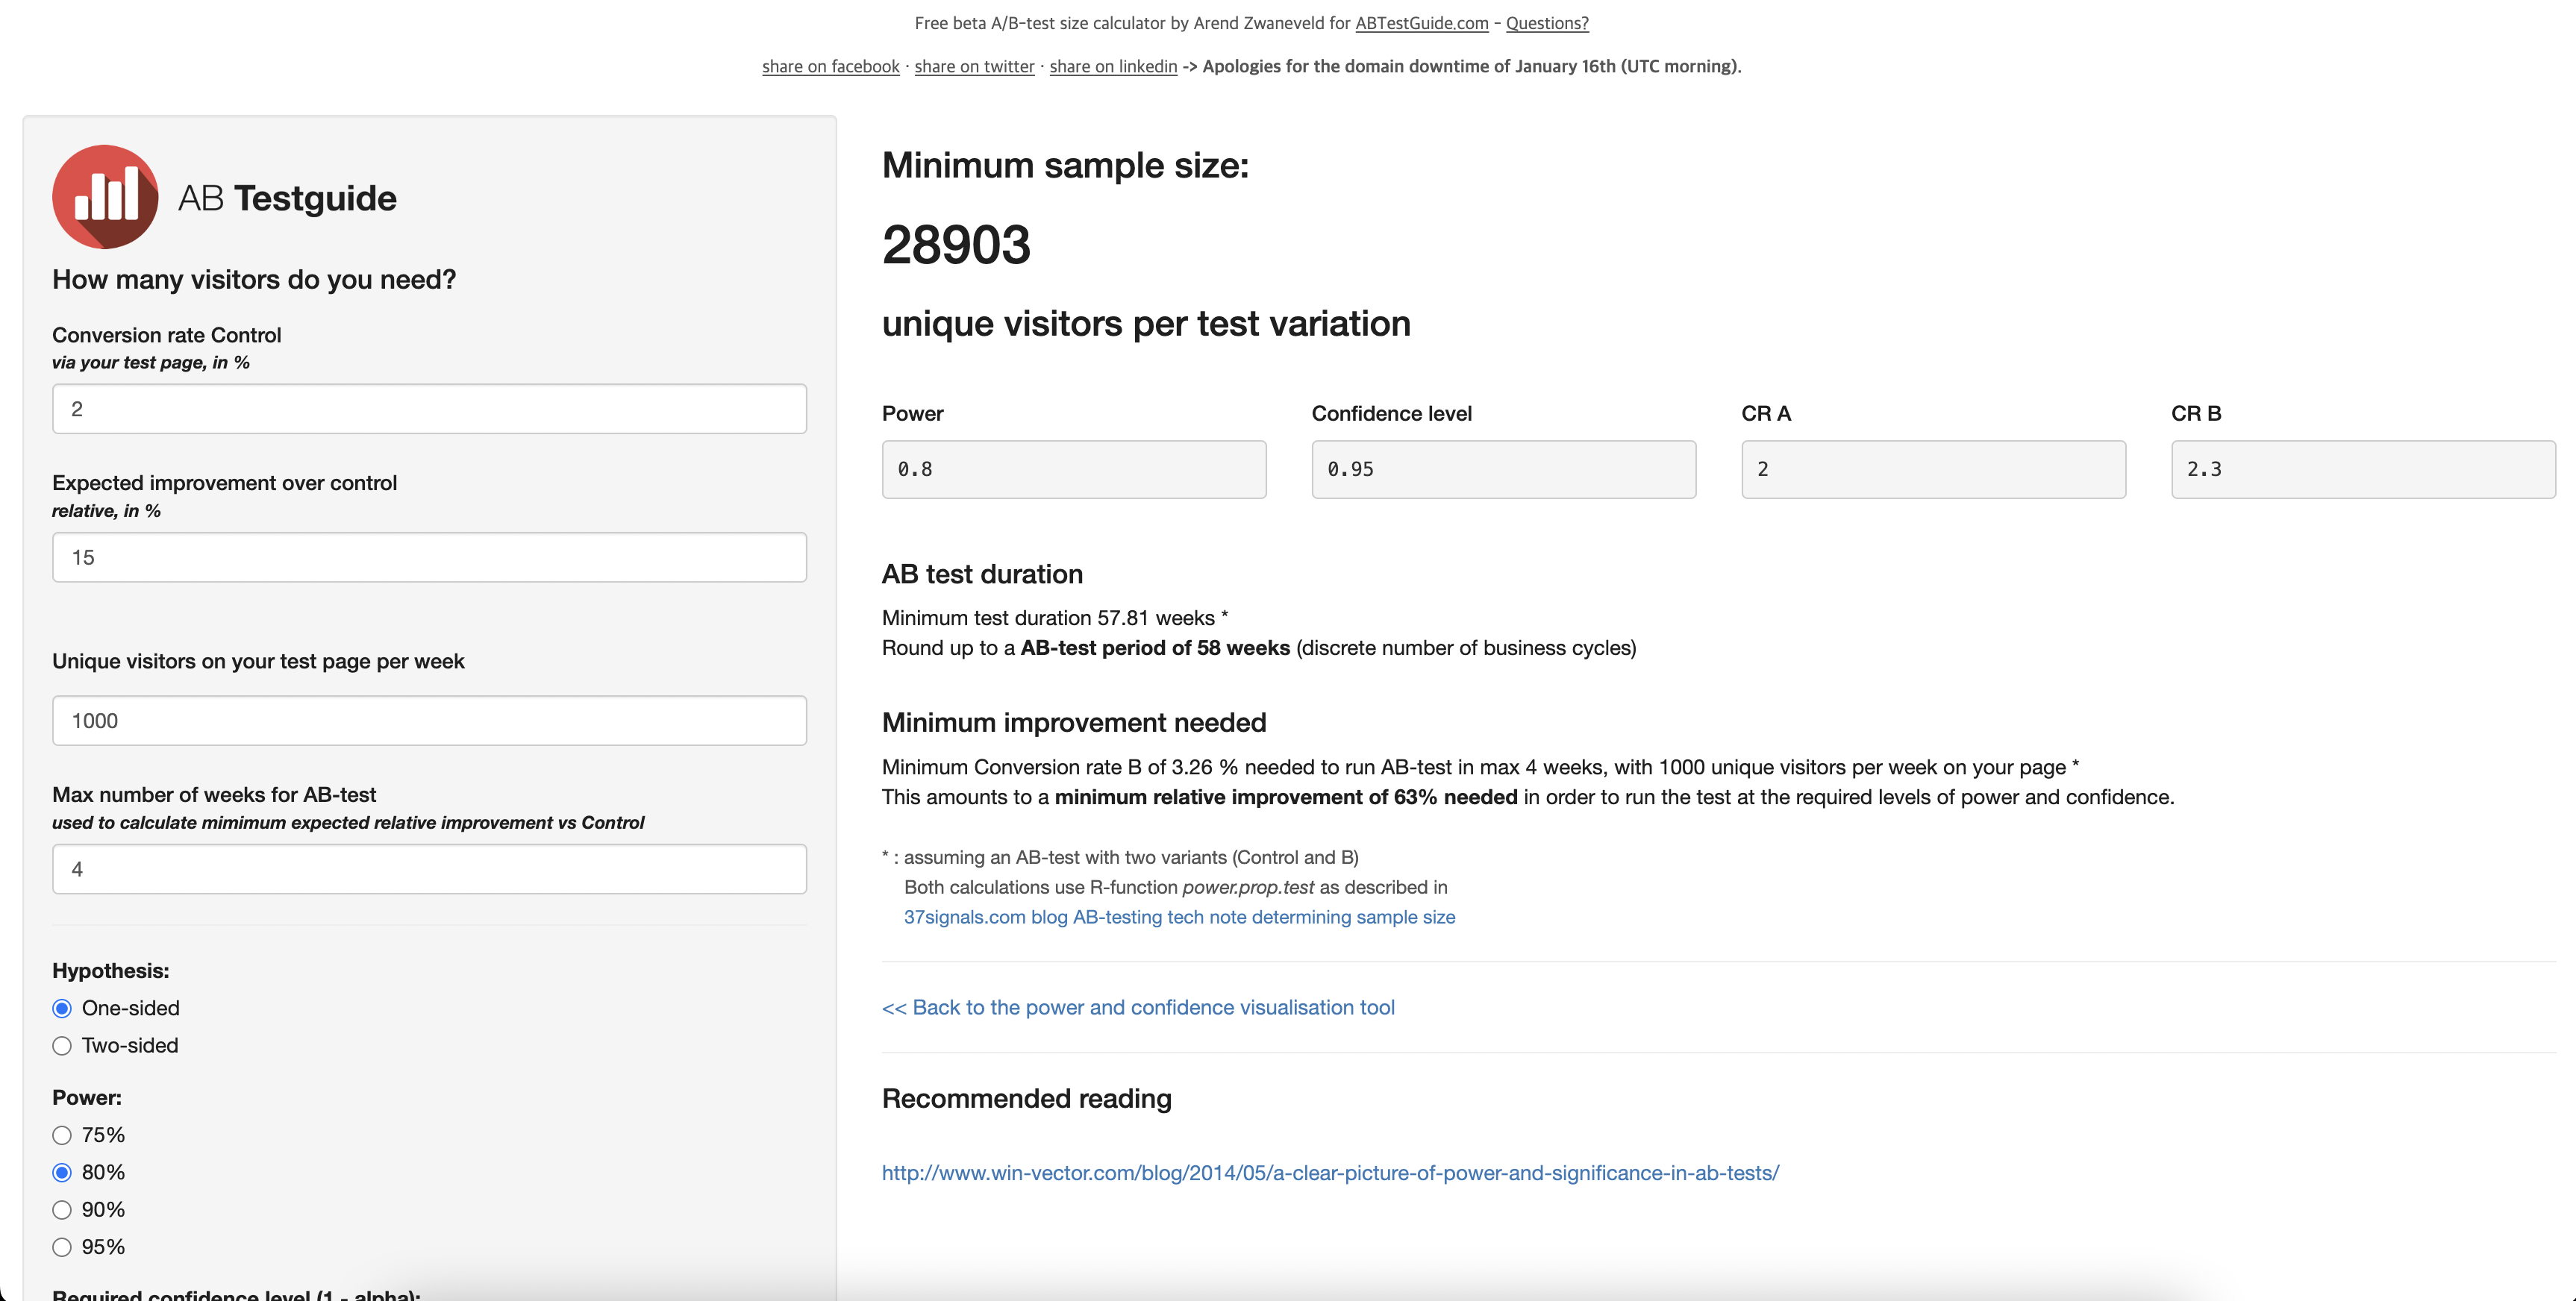Click the AB Testguide red logo icon

pyautogui.click(x=105, y=197)
